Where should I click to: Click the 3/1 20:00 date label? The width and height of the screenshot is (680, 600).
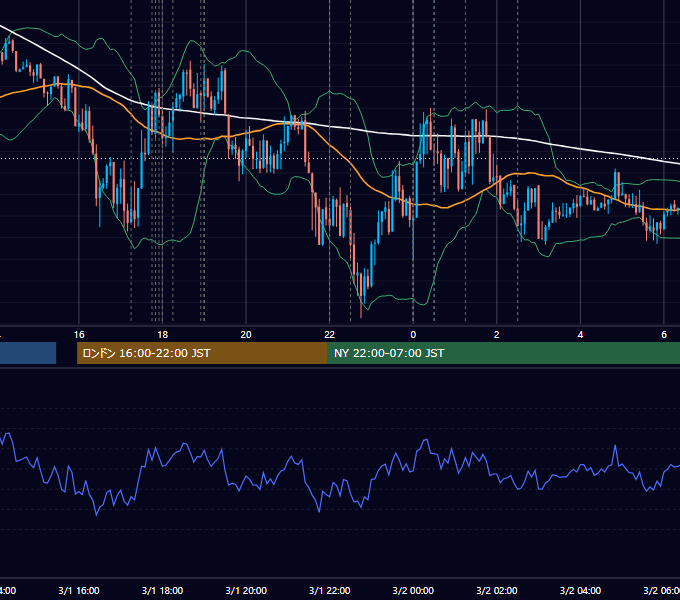246,591
